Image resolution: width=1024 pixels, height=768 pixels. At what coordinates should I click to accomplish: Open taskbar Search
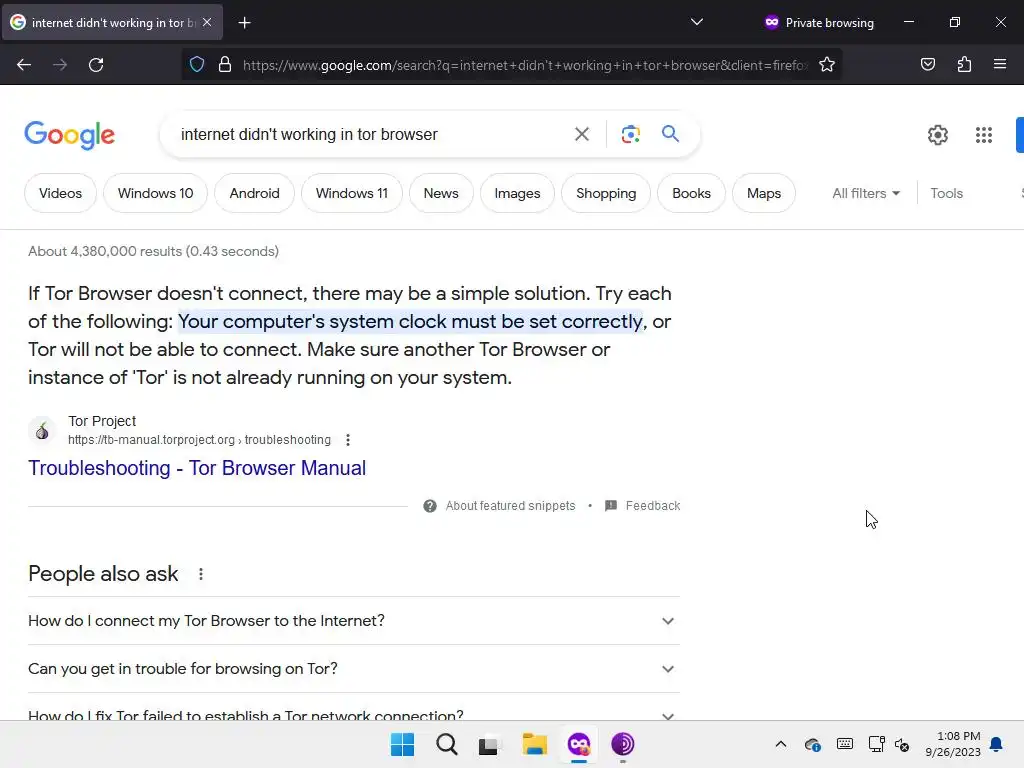pyautogui.click(x=447, y=744)
